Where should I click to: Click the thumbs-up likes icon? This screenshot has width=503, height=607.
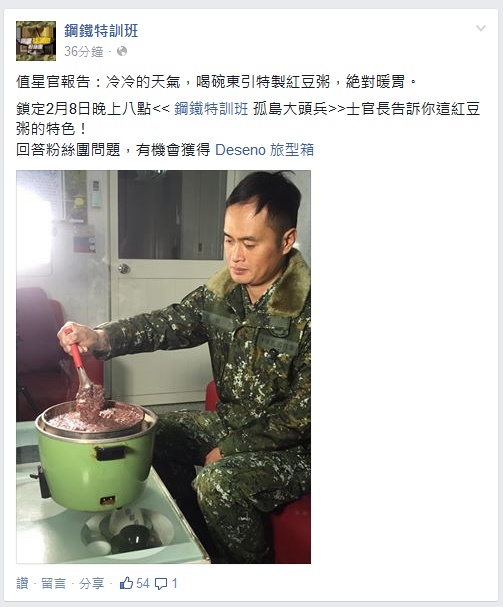pyautogui.click(x=126, y=583)
